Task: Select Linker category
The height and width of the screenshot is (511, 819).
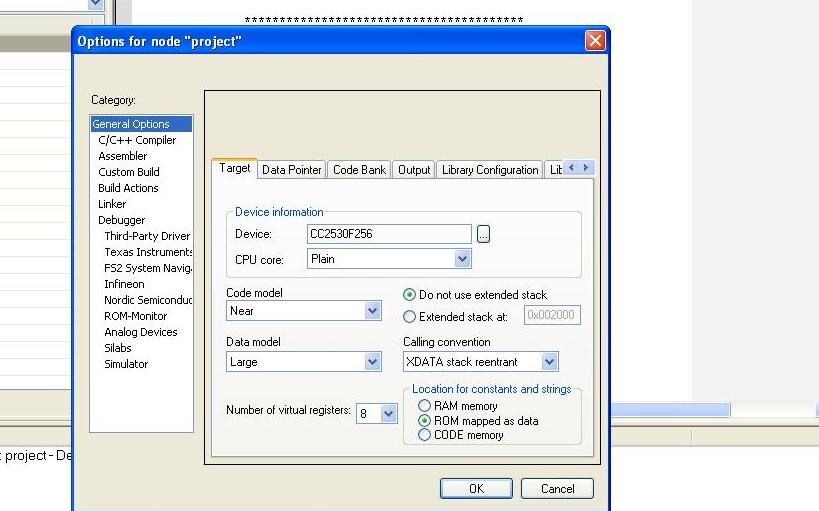Action: click(x=112, y=204)
